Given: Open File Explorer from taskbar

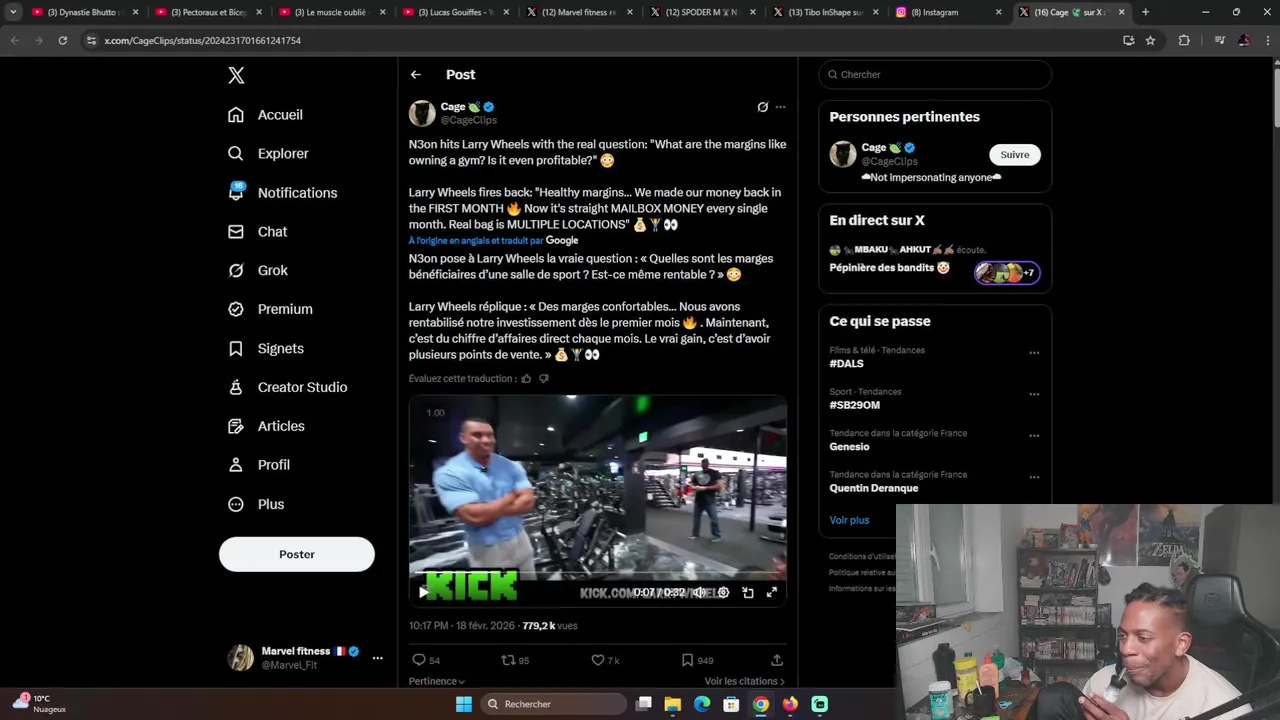Looking at the screenshot, I should (673, 704).
